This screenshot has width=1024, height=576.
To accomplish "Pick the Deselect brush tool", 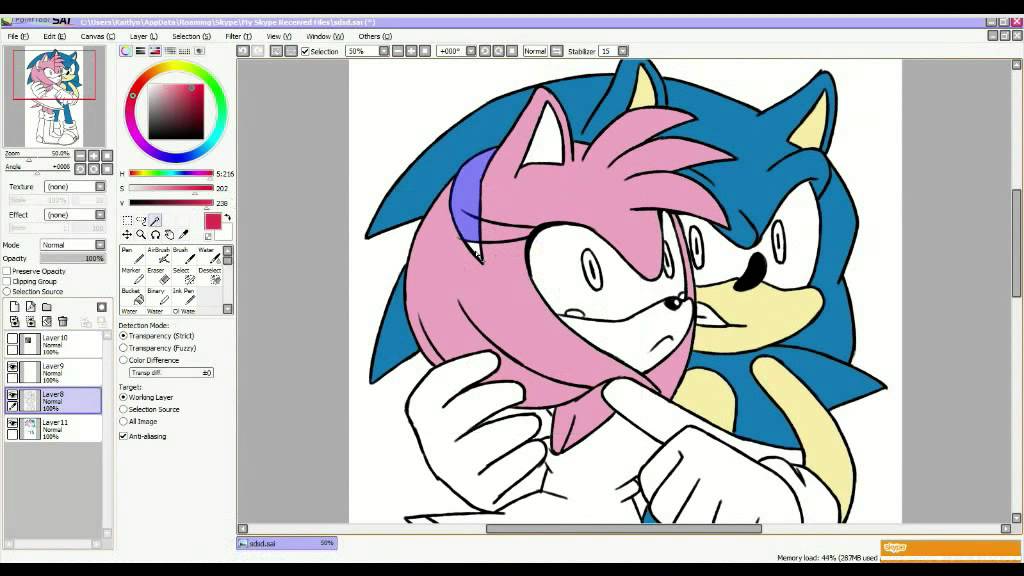I will [x=210, y=276].
